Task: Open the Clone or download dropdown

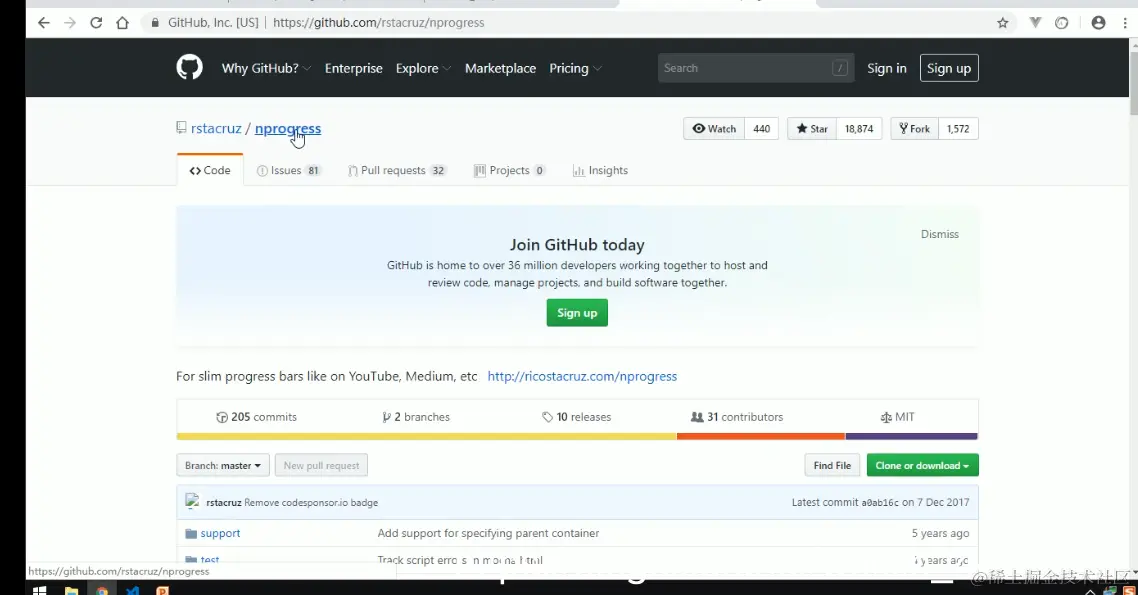Action: (x=922, y=465)
